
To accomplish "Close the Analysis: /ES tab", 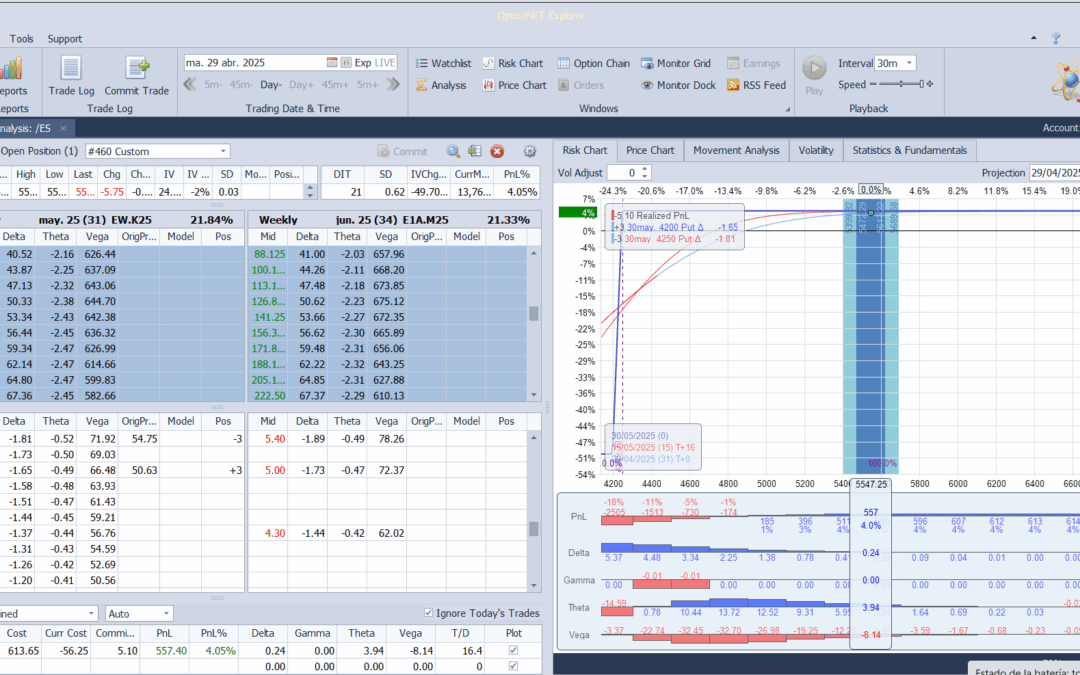I will pyautogui.click(x=63, y=128).
